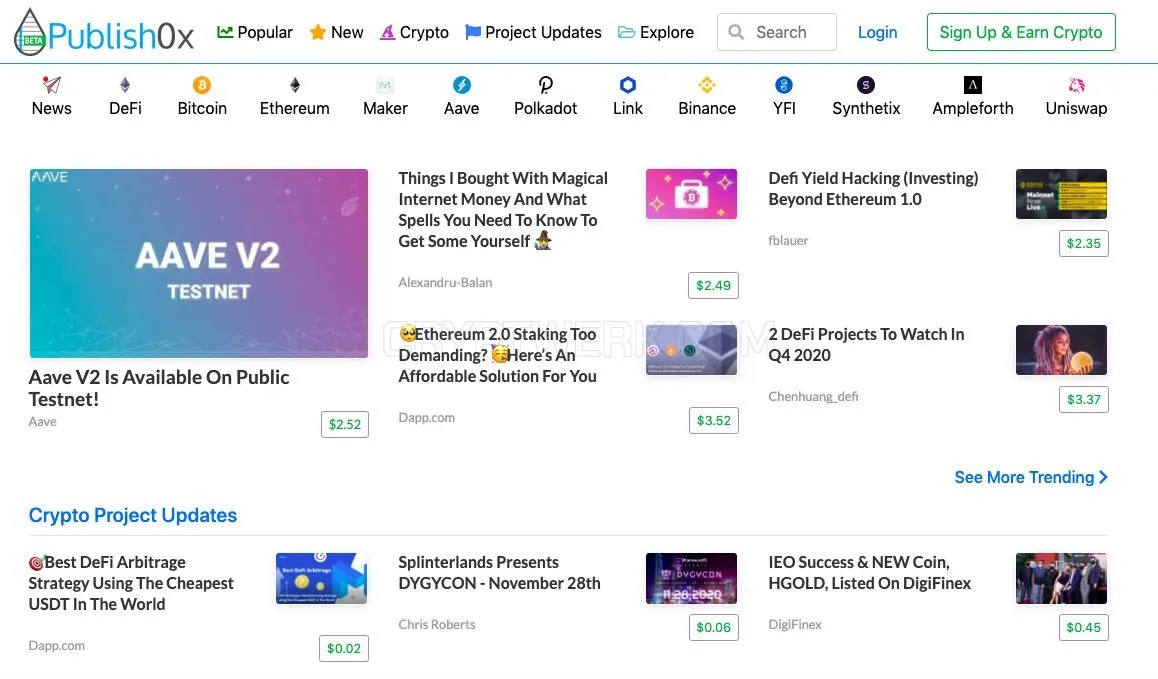Screen dimensions: 1158x679
Task: Open the Crypto Project Updates heading link
Action: coord(133,515)
